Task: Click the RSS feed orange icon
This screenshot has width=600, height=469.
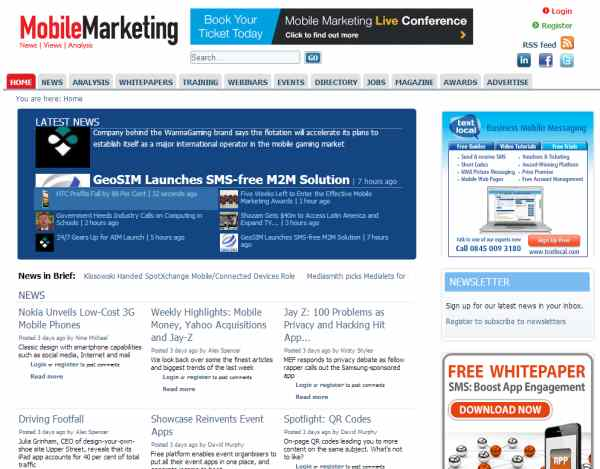Action: pos(567,43)
